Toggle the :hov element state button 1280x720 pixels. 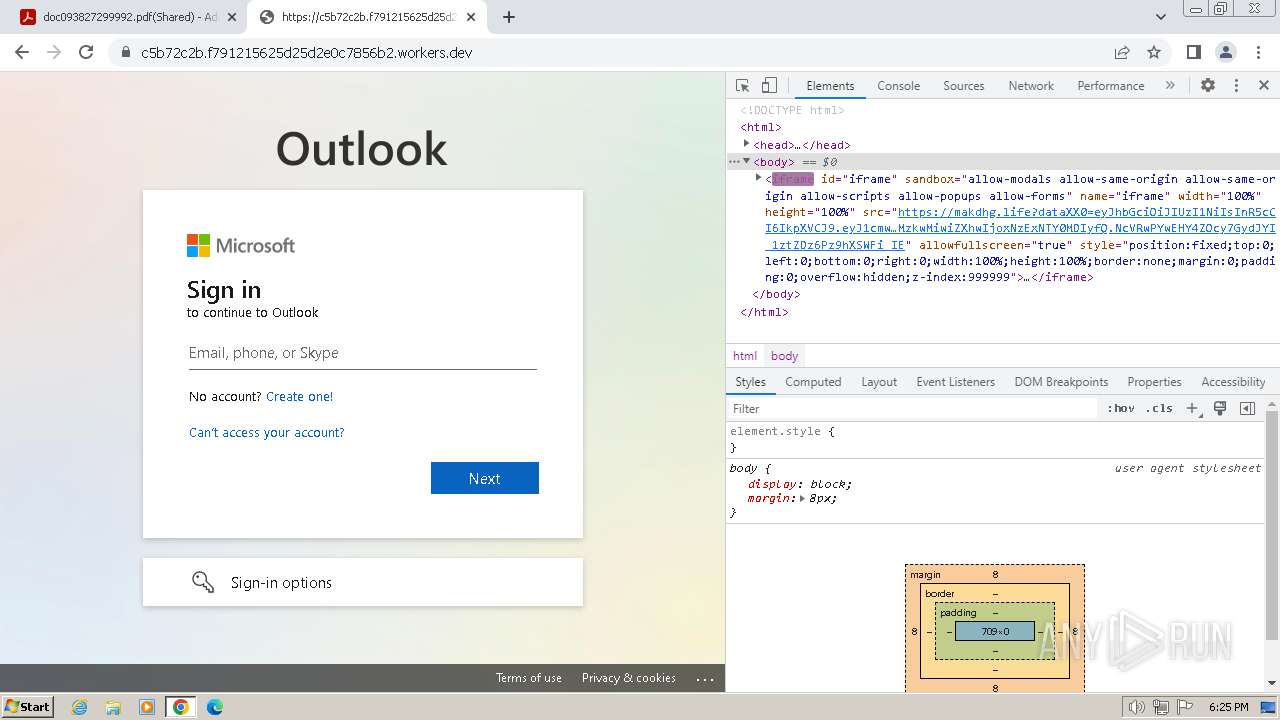[1120, 408]
